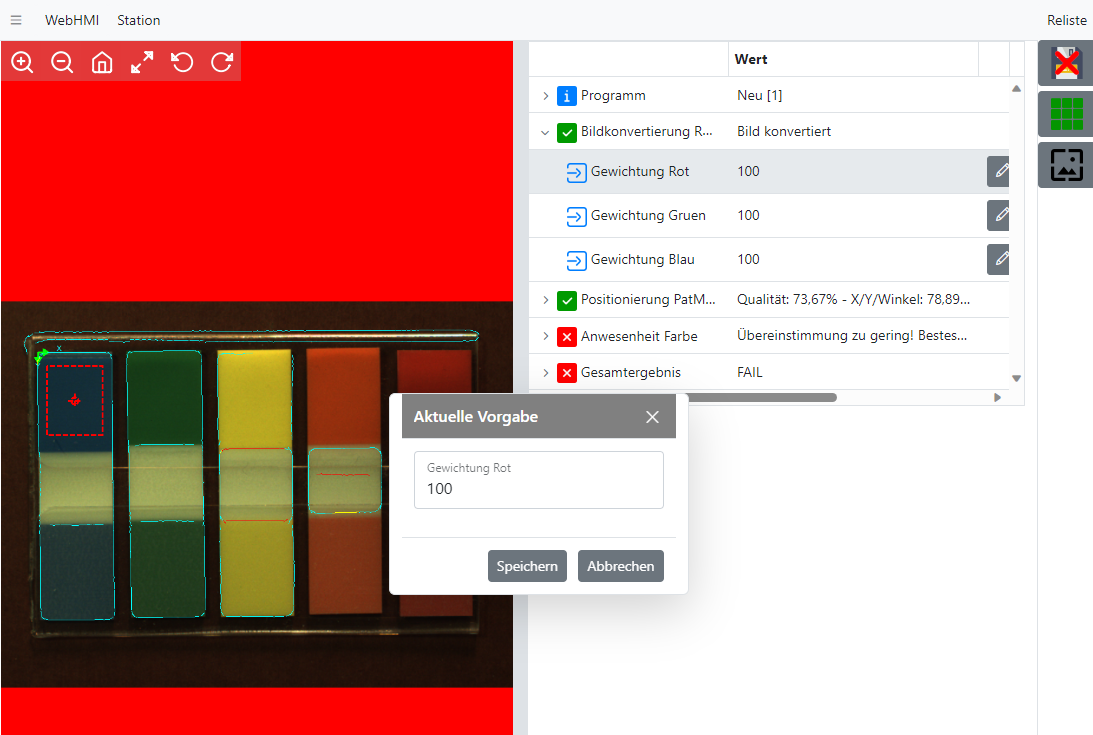
Task: Expand the Anwesenheit Farbe row
Action: pyautogui.click(x=545, y=336)
